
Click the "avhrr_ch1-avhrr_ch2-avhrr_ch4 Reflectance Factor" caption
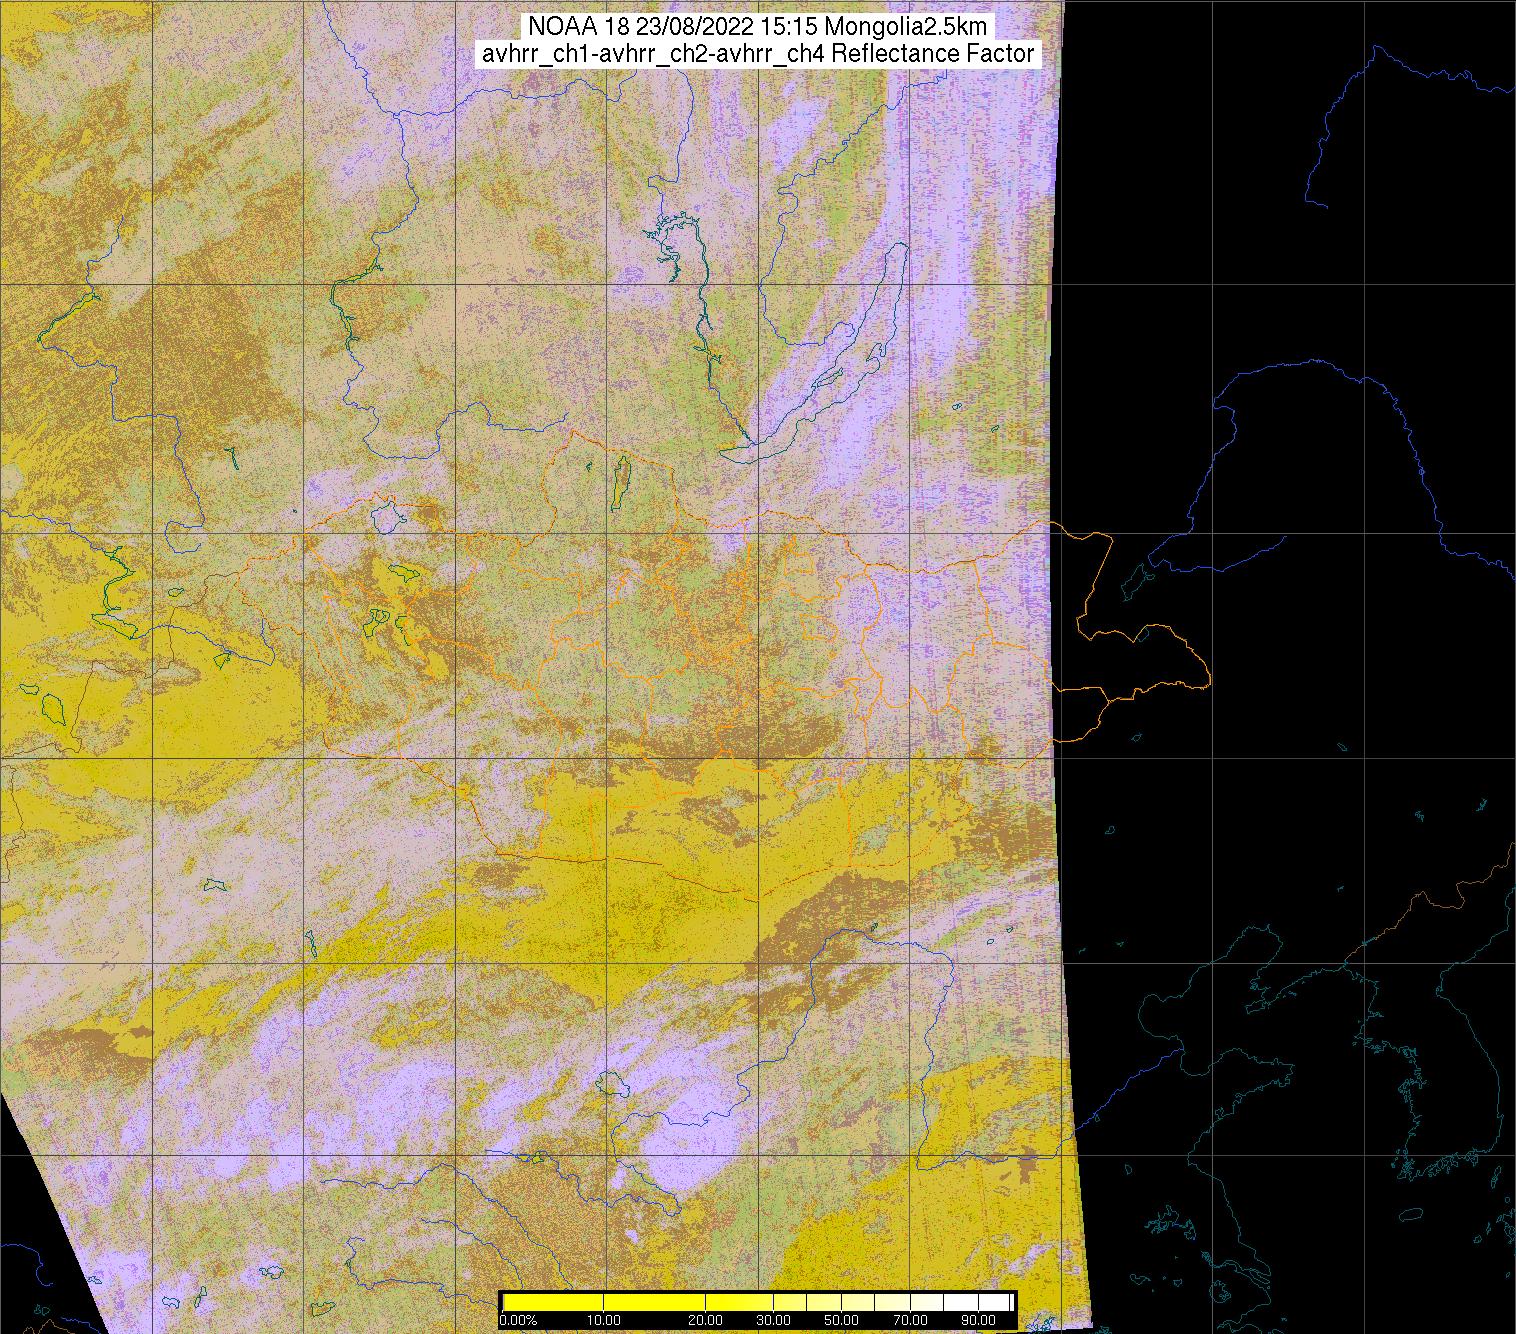coord(757,54)
